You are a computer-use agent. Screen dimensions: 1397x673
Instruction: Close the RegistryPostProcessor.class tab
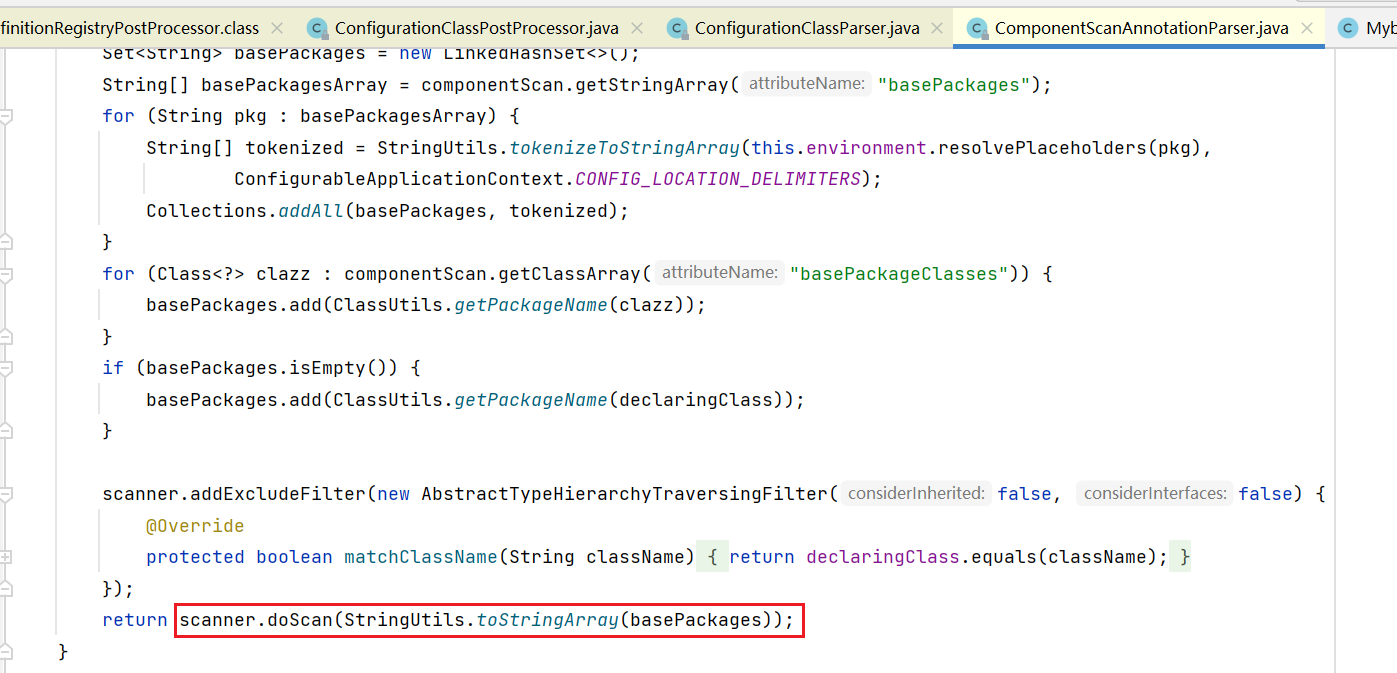coord(277,28)
